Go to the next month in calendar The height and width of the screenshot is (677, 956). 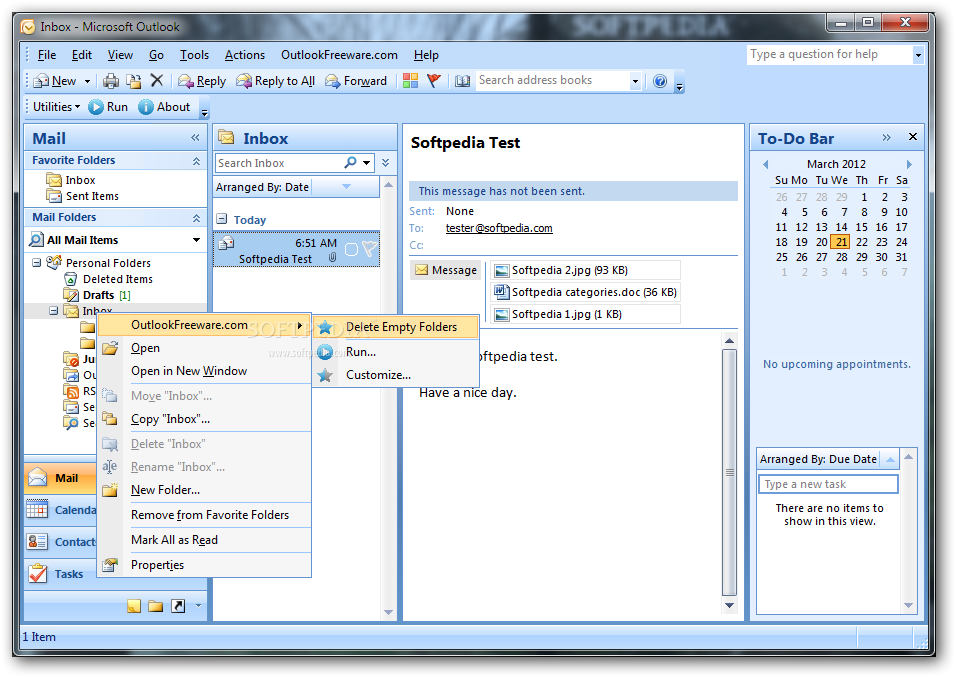(909, 164)
